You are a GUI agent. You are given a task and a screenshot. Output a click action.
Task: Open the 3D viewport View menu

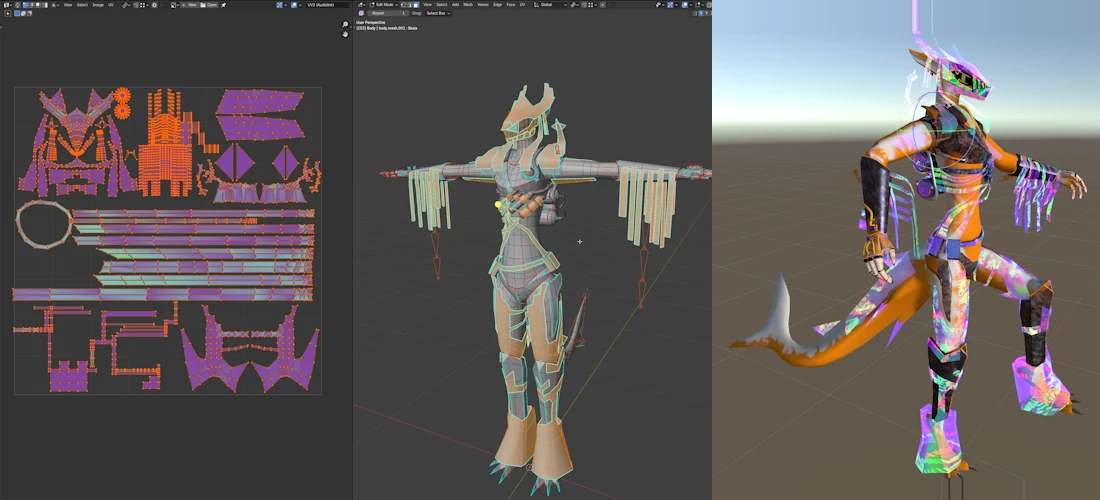[x=427, y=5]
